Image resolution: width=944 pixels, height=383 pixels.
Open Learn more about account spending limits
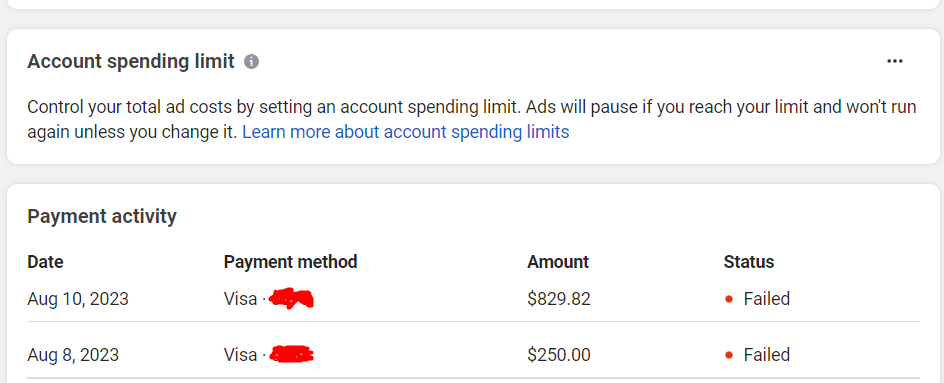[406, 132]
